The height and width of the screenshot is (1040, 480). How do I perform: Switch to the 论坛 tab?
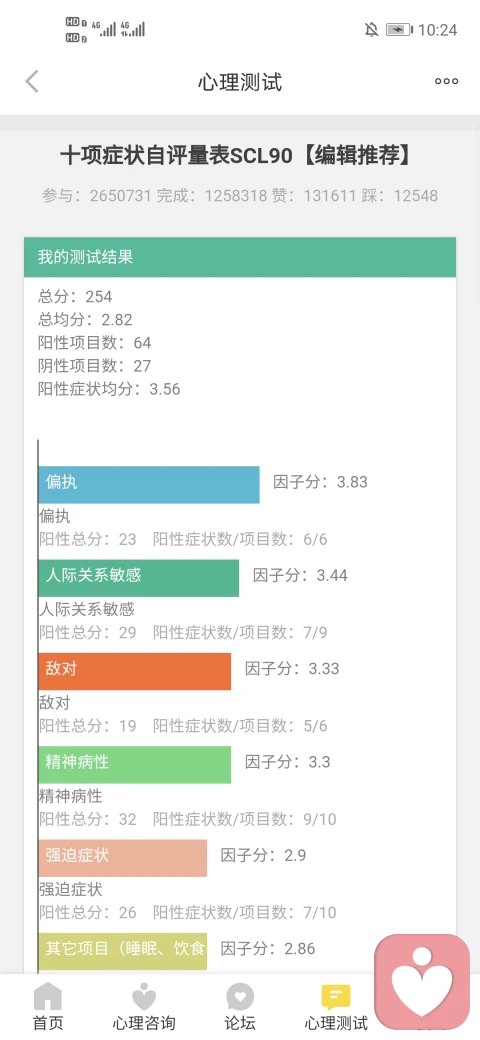point(240,1022)
